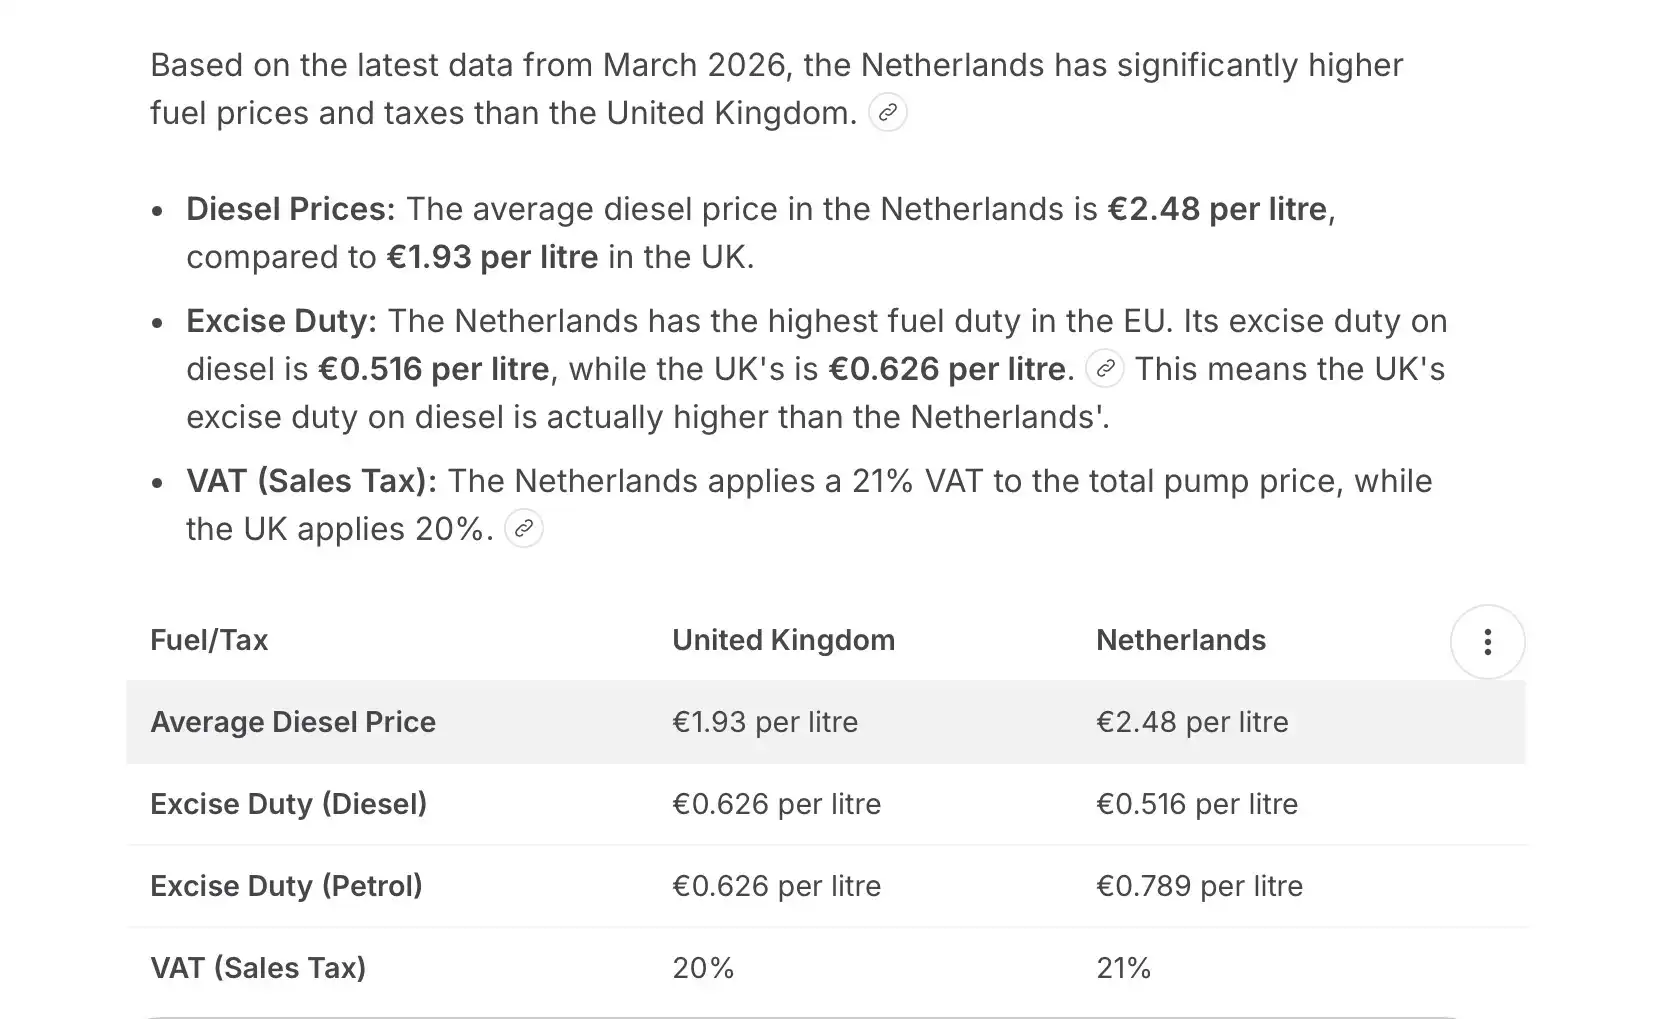Screen dimensions: 1660x1019
Task: Click the source link next to the excise duty figures
Action: [1104, 369]
